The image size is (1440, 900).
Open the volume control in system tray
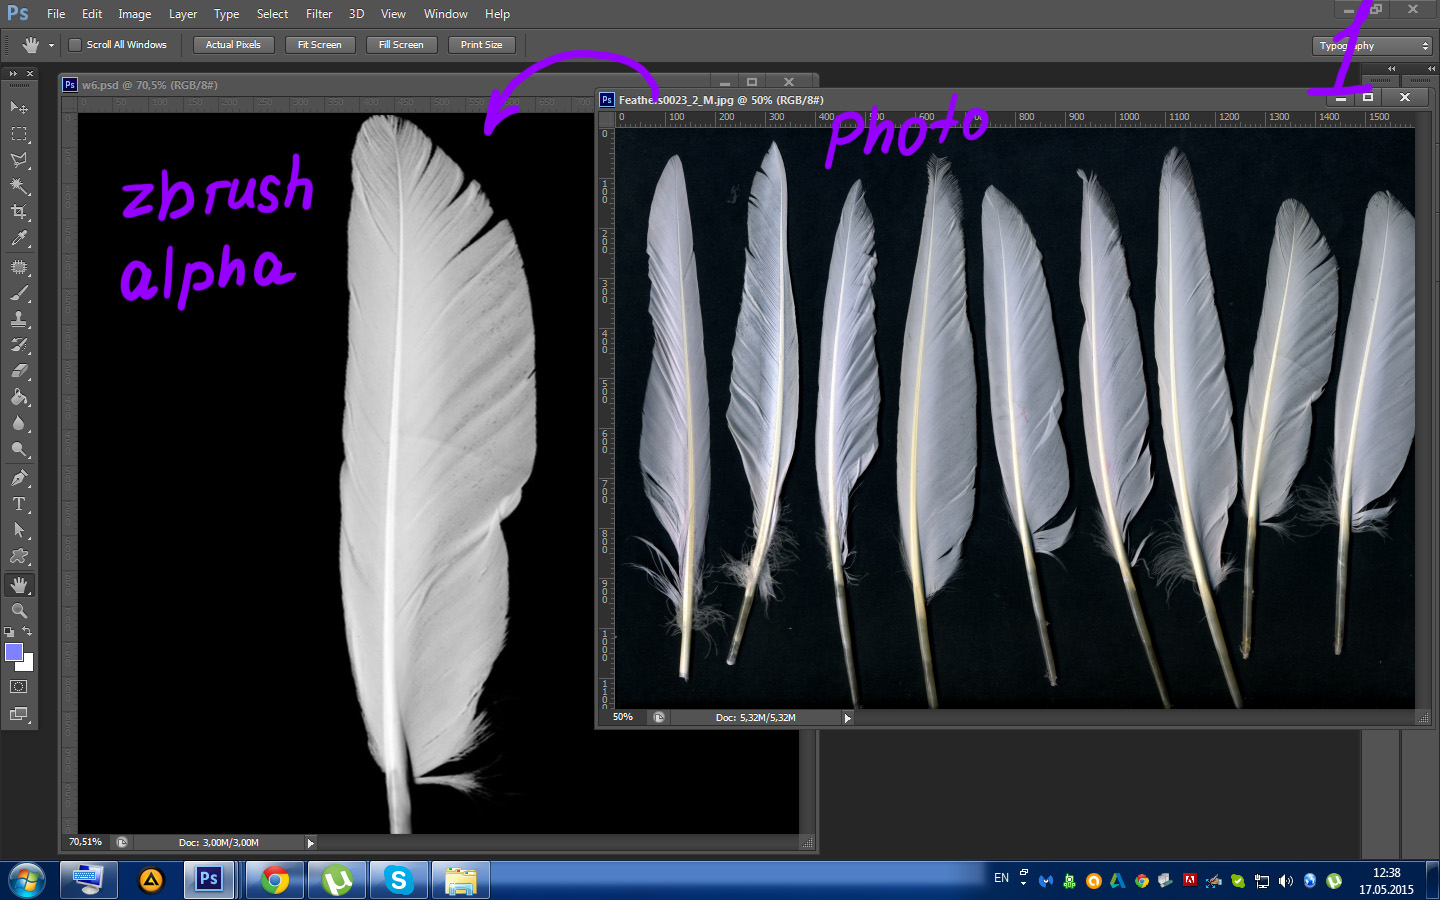[1286, 881]
